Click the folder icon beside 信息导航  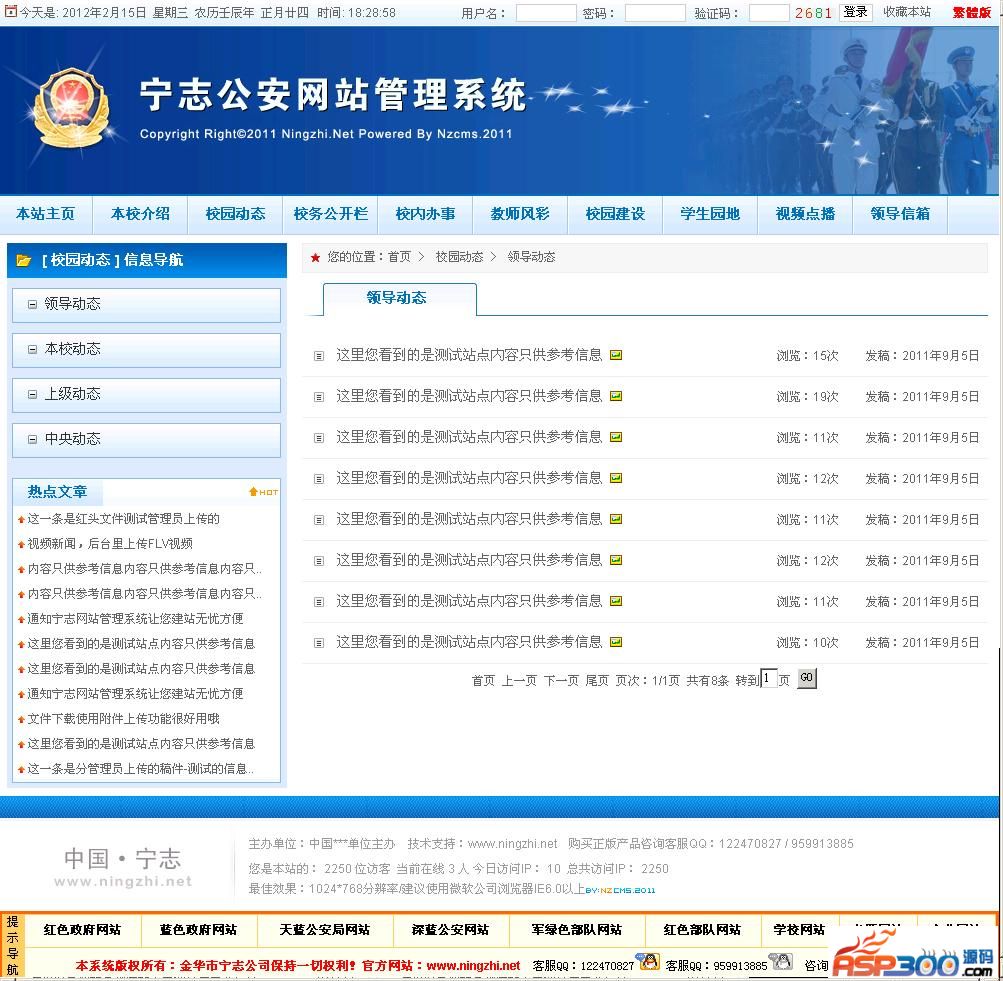tap(24, 260)
